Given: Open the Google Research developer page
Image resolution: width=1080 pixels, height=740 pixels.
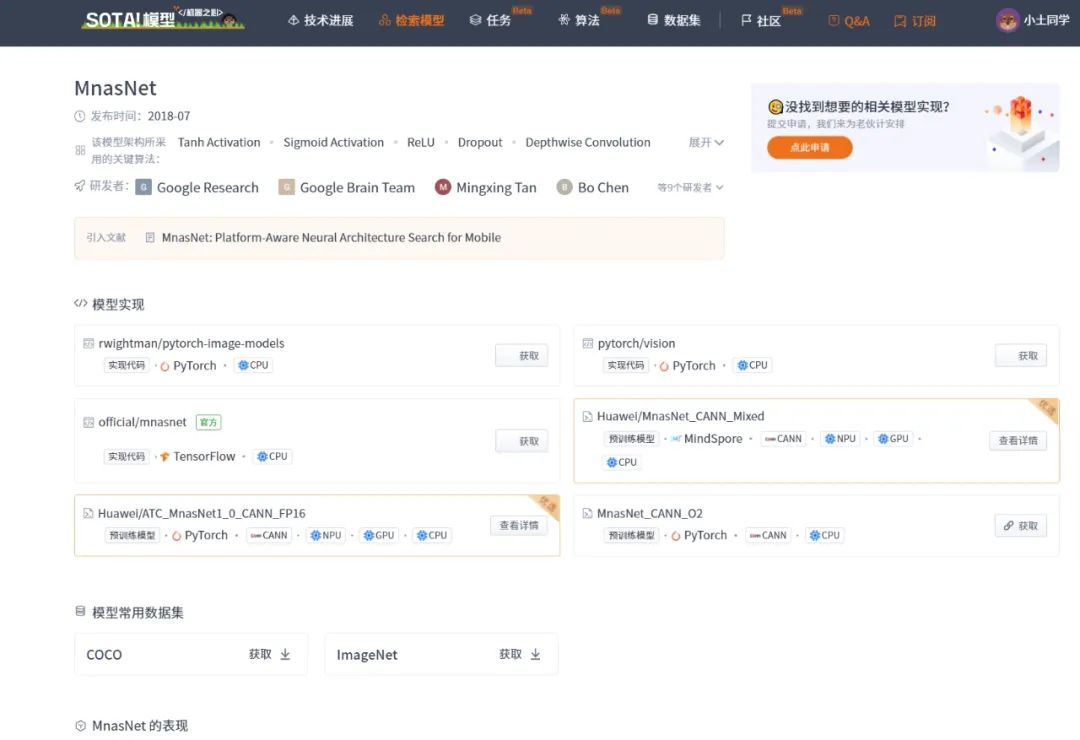Looking at the screenshot, I should pyautogui.click(x=207, y=187).
